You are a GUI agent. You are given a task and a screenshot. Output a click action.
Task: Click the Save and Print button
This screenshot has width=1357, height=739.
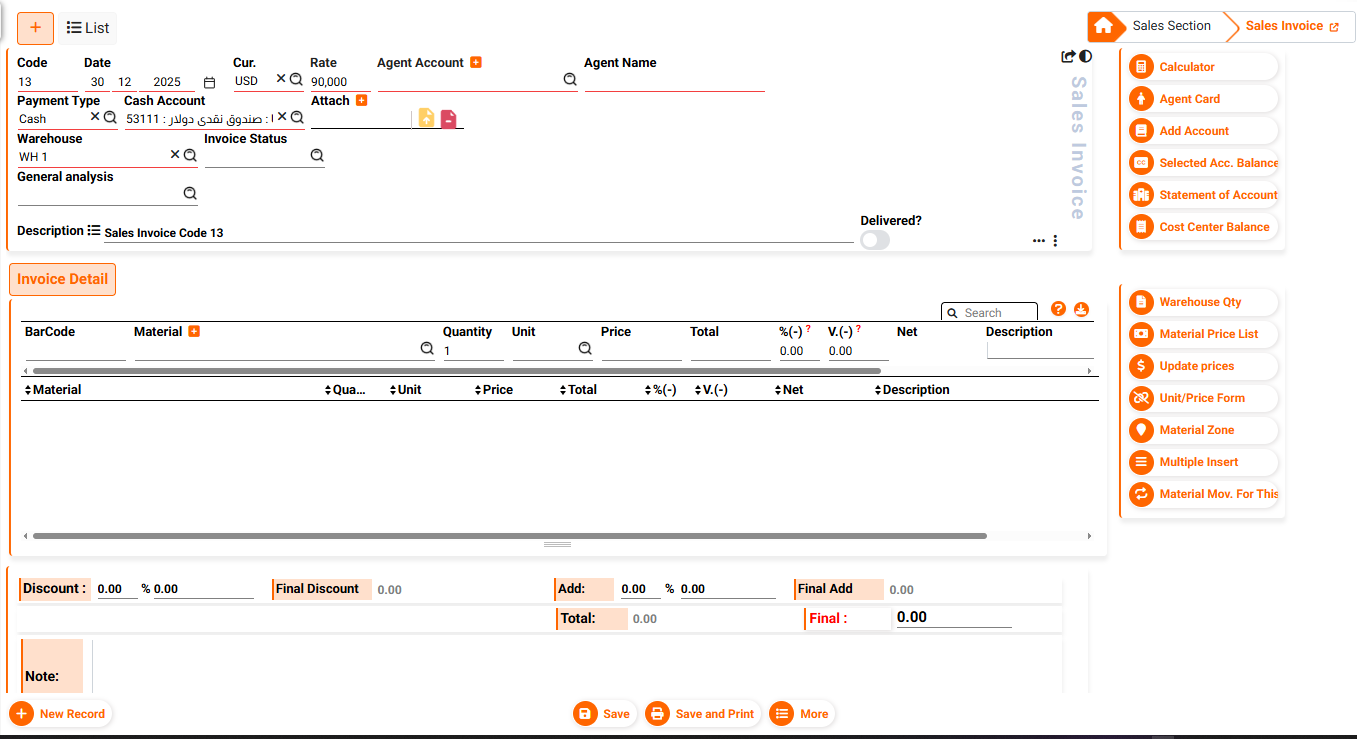coord(702,713)
